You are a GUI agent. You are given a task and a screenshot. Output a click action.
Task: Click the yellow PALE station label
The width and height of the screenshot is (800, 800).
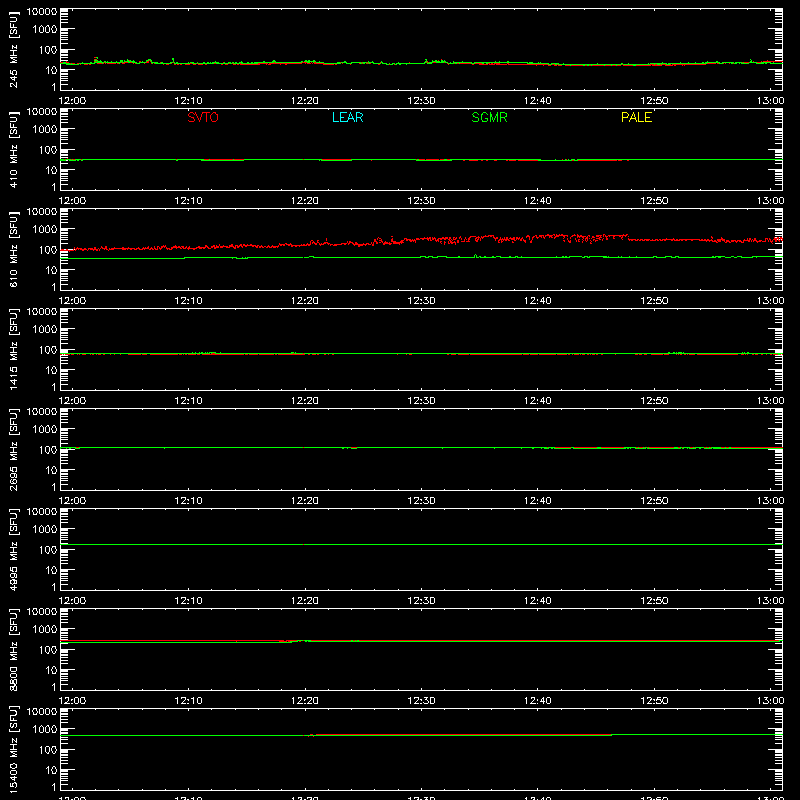click(636, 117)
